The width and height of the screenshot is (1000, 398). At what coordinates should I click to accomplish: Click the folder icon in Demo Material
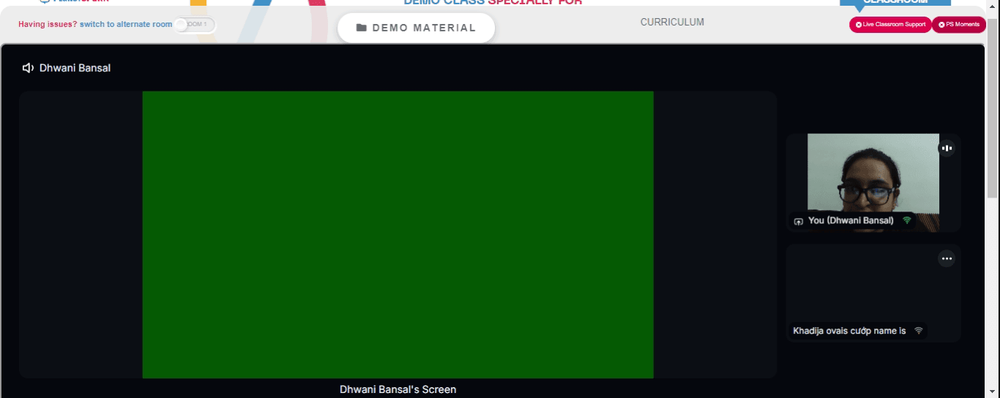point(362,28)
